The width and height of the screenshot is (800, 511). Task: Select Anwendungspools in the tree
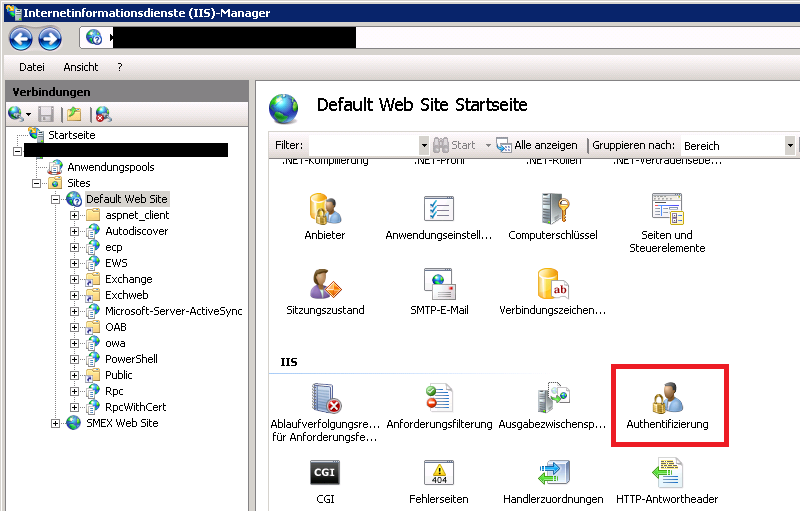point(110,167)
